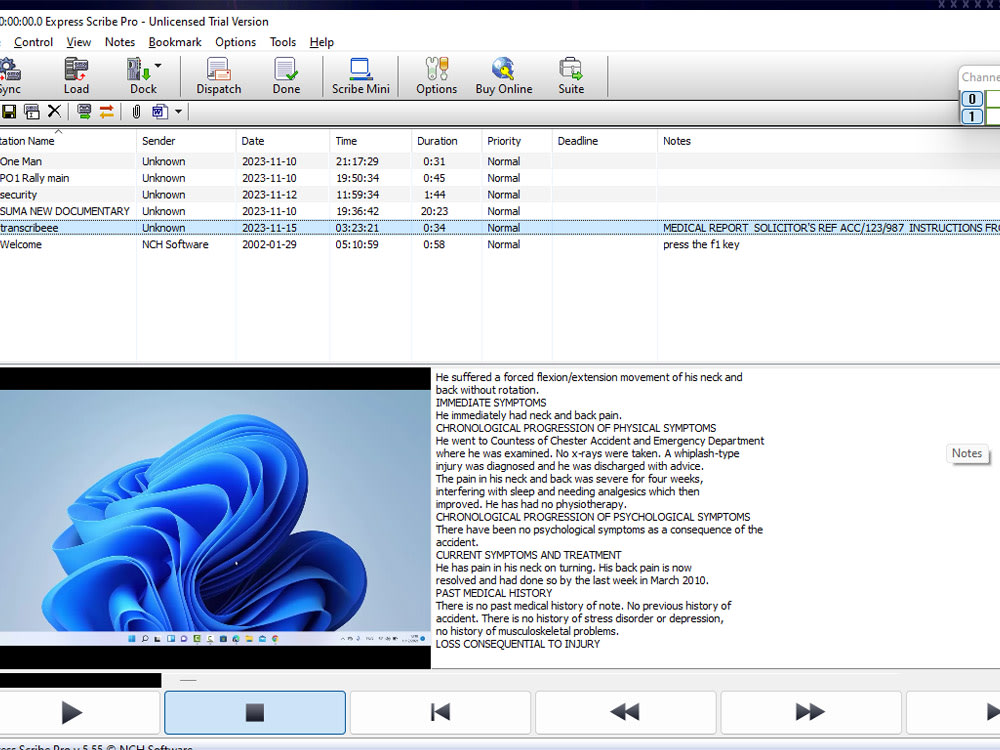
Task: Sort by the Dictation Name column header
Action: (68, 141)
